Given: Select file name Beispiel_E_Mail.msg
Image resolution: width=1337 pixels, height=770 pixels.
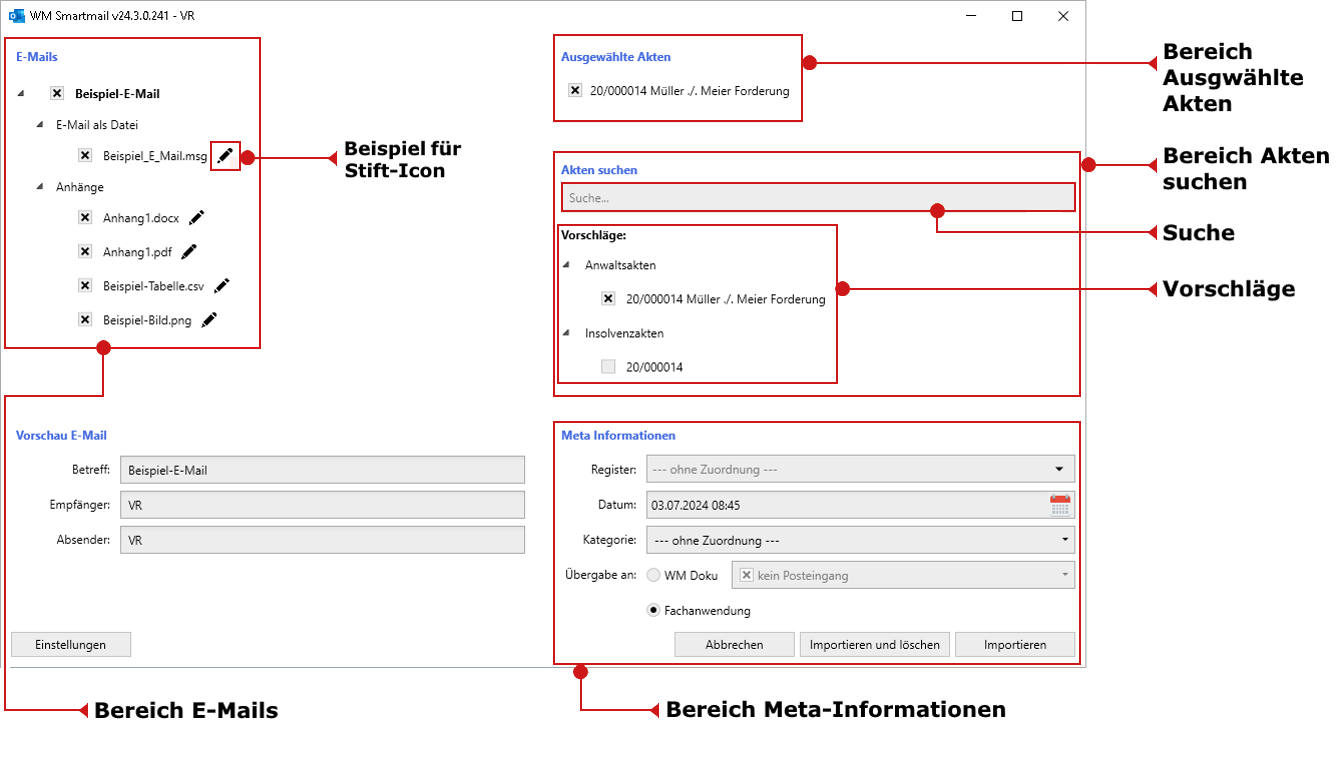Looking at the screenshot, I should coord(155,156).
